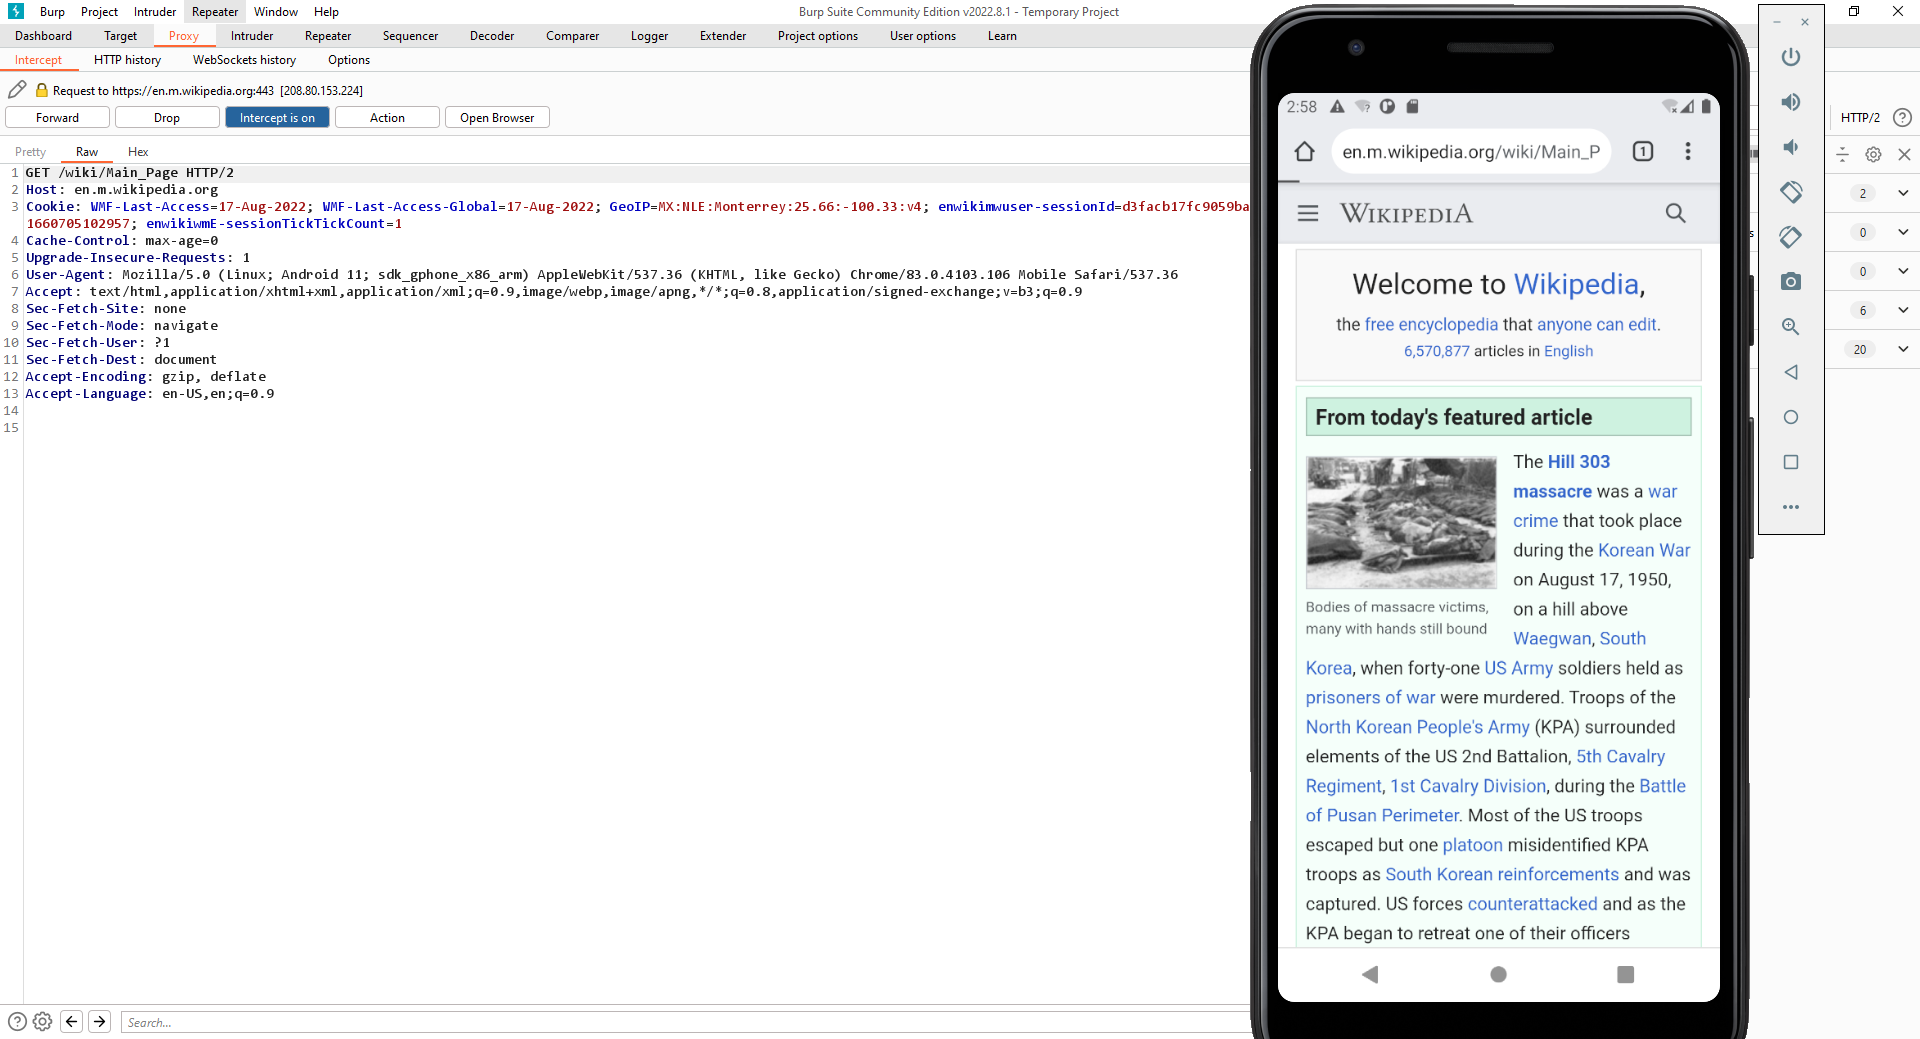Open the Project options tab
Screen dimensions: 1920x1039
click(x=817, y=36)
